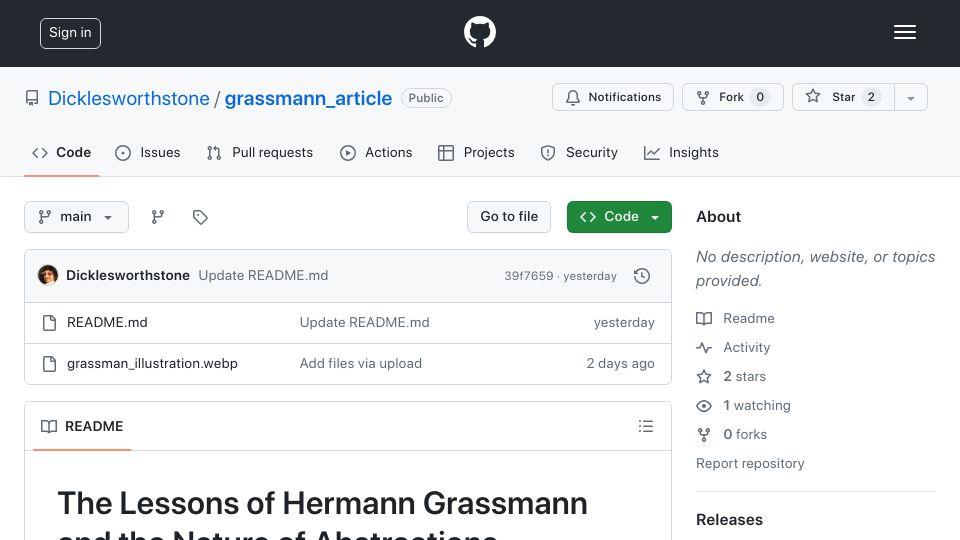Viewport: 960px width, 540px height.
Task: Click the About heading
Action: tap(718, 217)
